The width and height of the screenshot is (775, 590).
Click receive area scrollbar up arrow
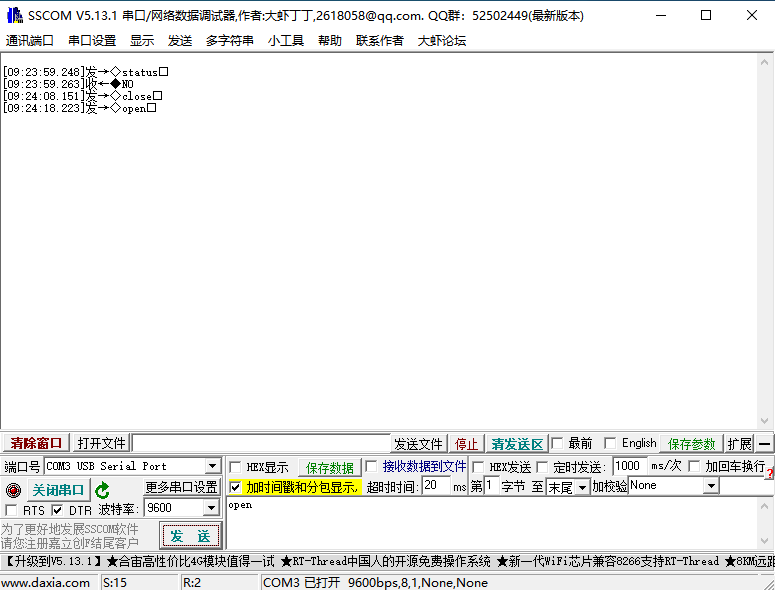(764, 62)
